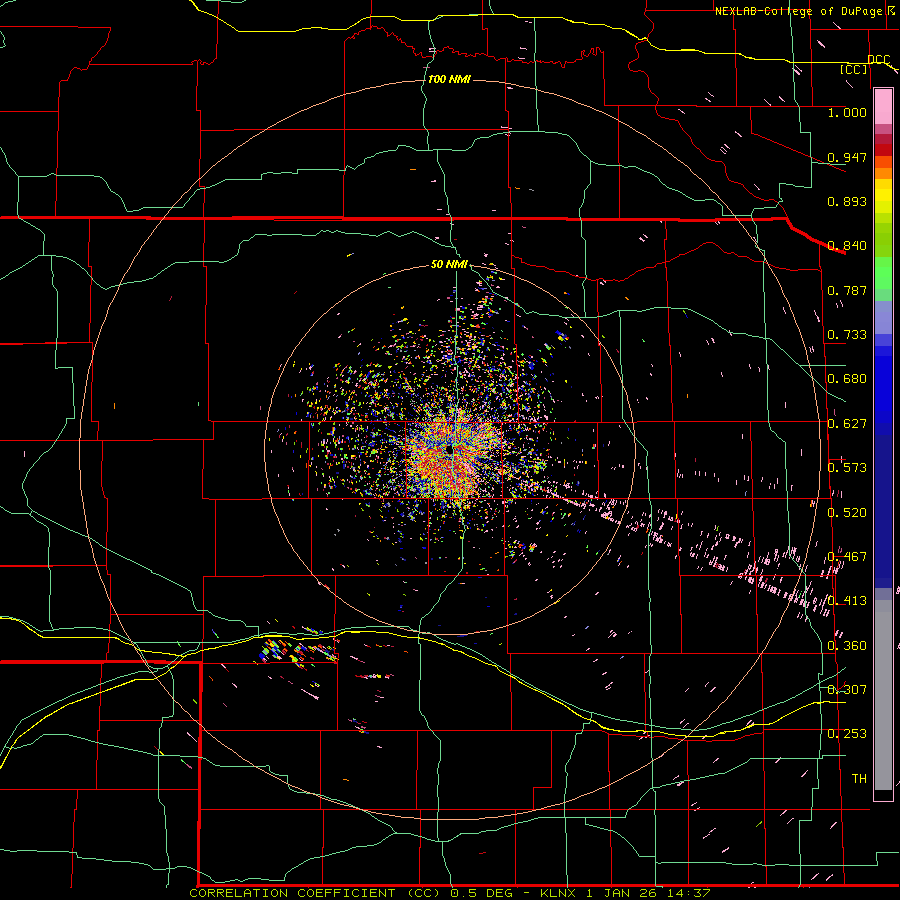Pick the pink swatch at scale top
Viewport: 900px width, 900px height.
(883, 107)
